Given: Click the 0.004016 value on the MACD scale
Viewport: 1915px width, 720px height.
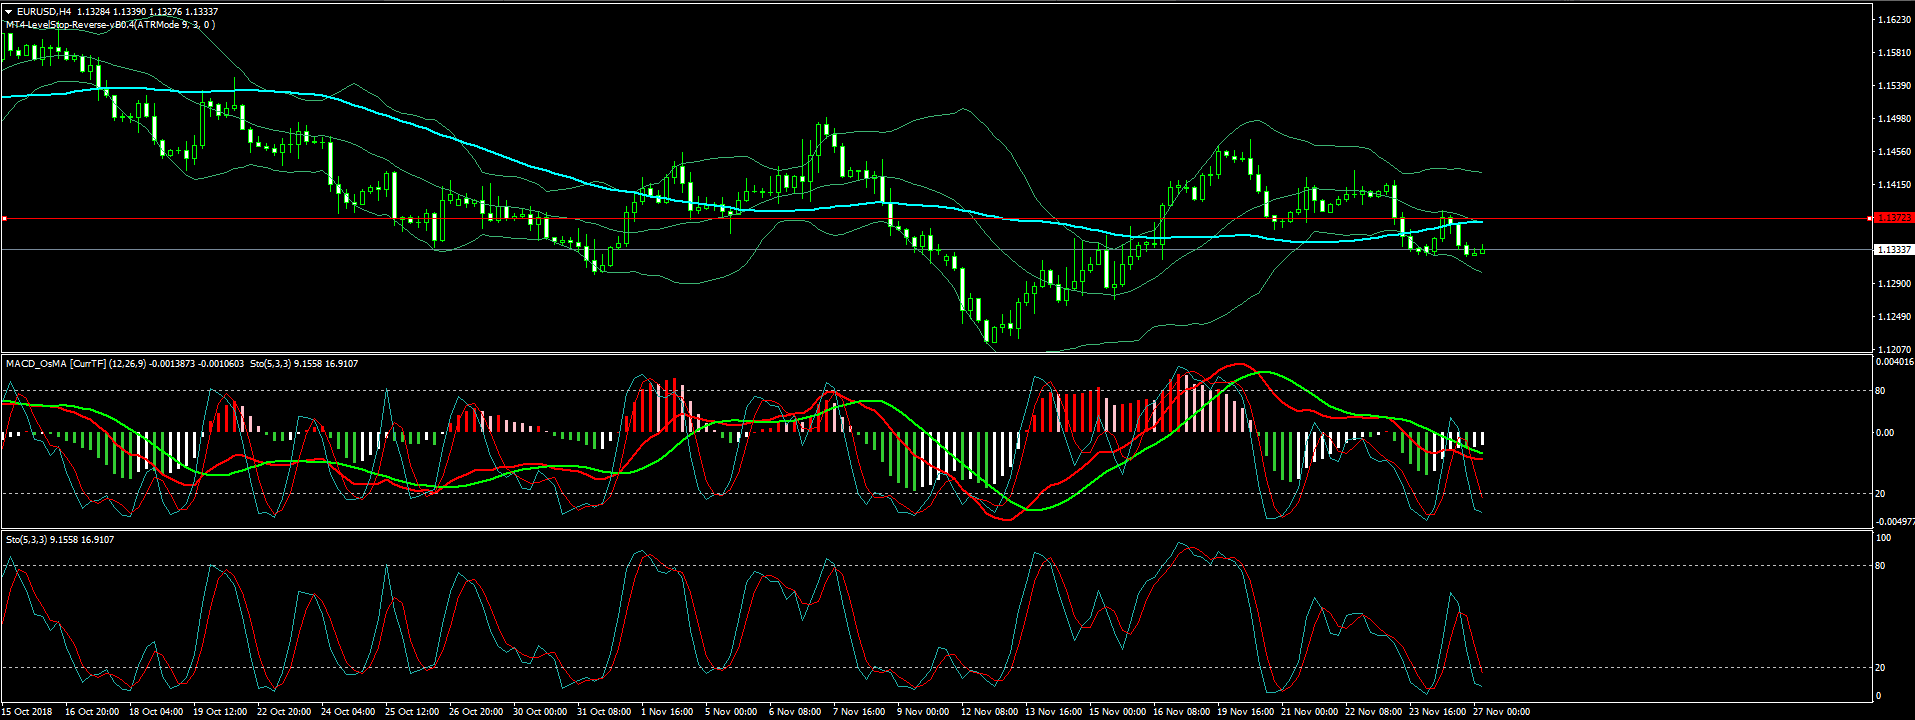Looking at the screenshot, I should pos(1895,362).
